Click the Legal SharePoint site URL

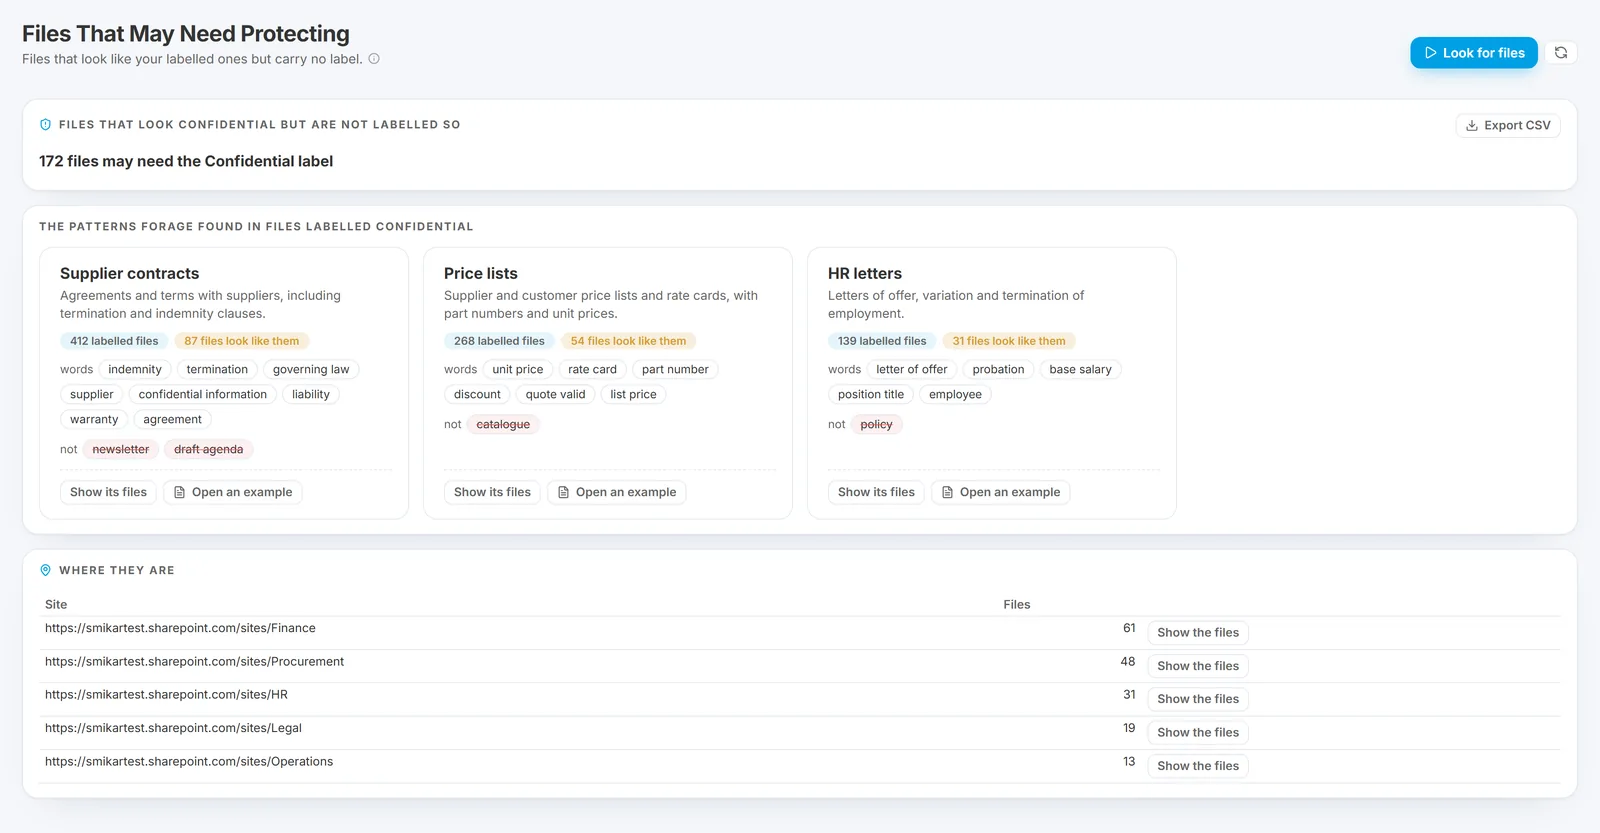tap(173, 728)
